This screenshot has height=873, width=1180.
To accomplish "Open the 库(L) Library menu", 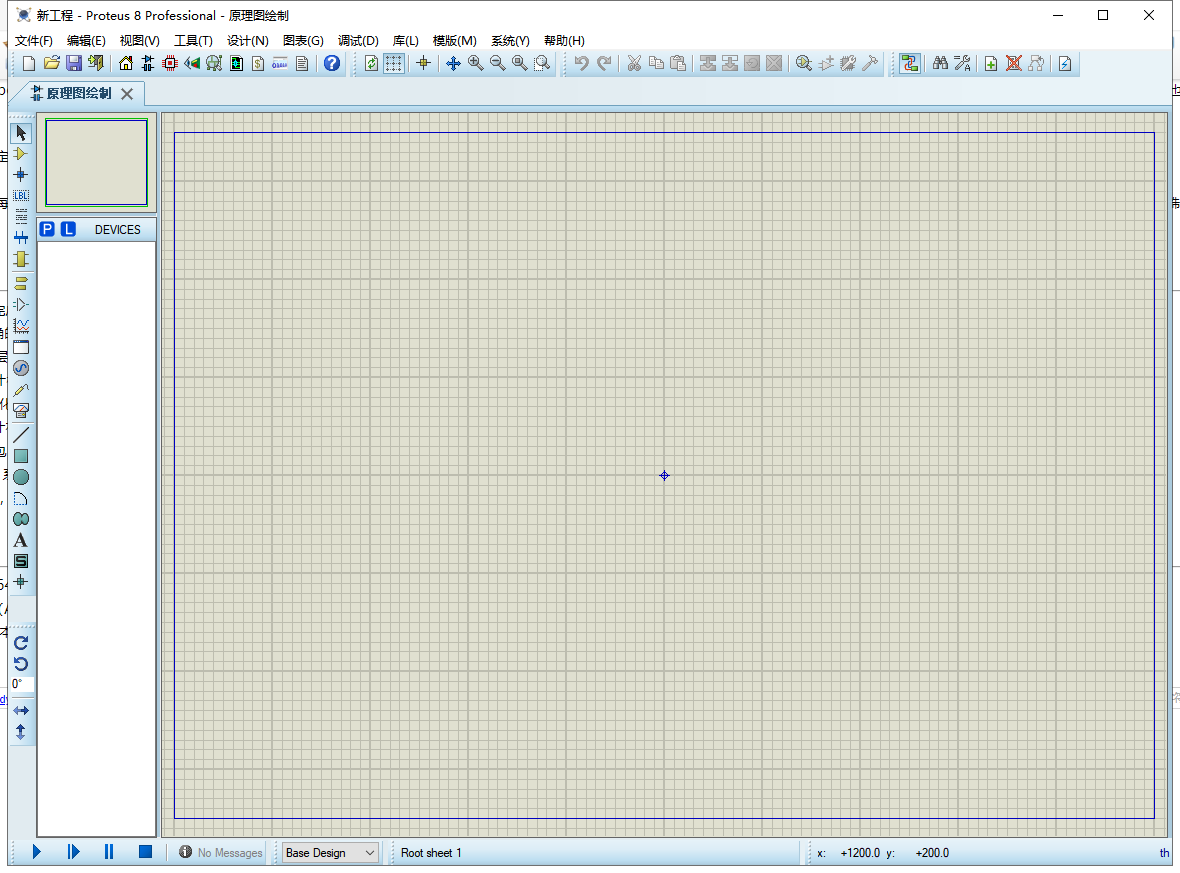I will pos(406,41).
